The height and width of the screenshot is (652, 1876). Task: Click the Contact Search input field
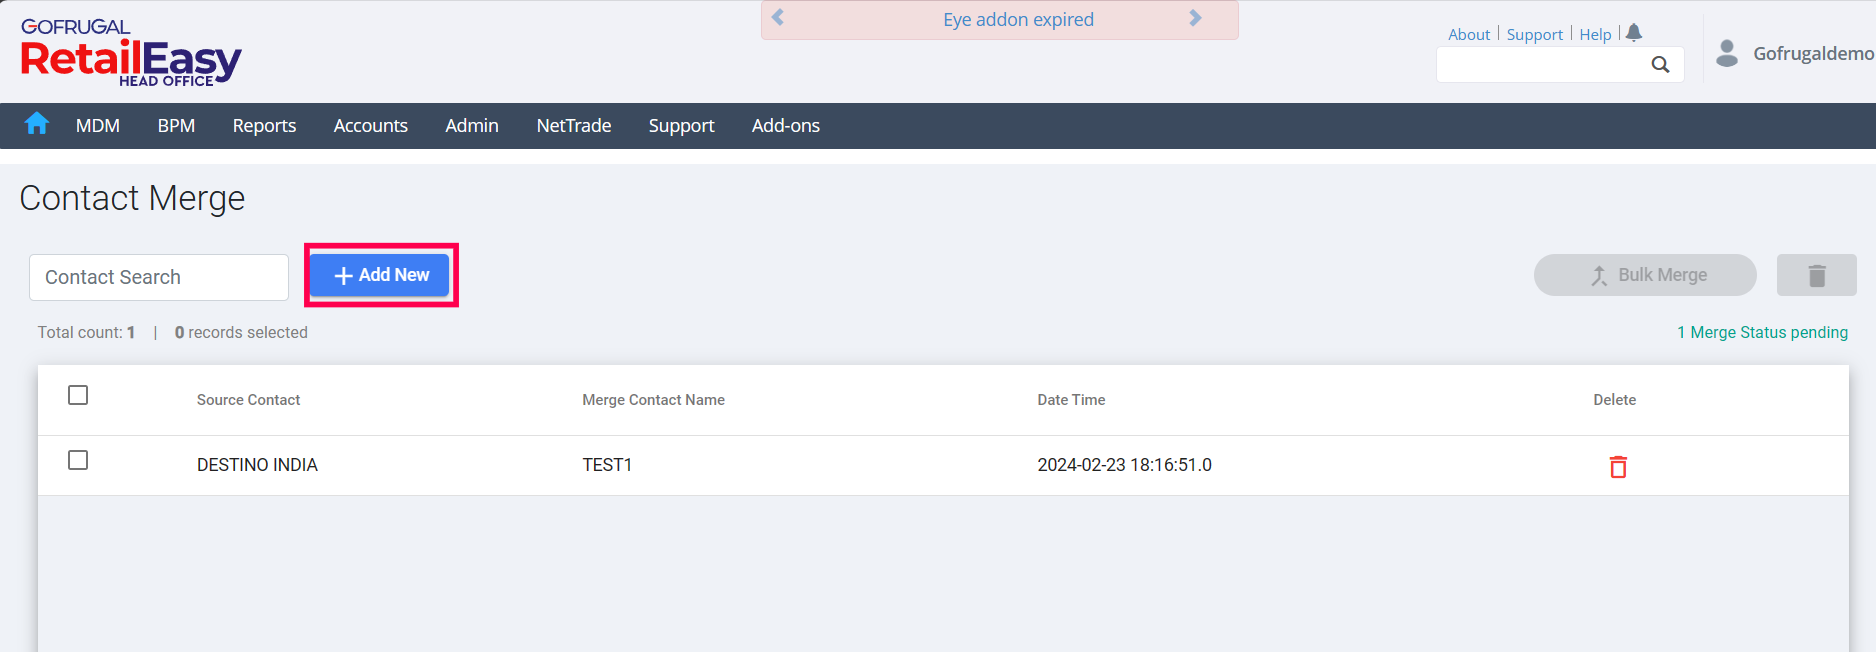159,277
